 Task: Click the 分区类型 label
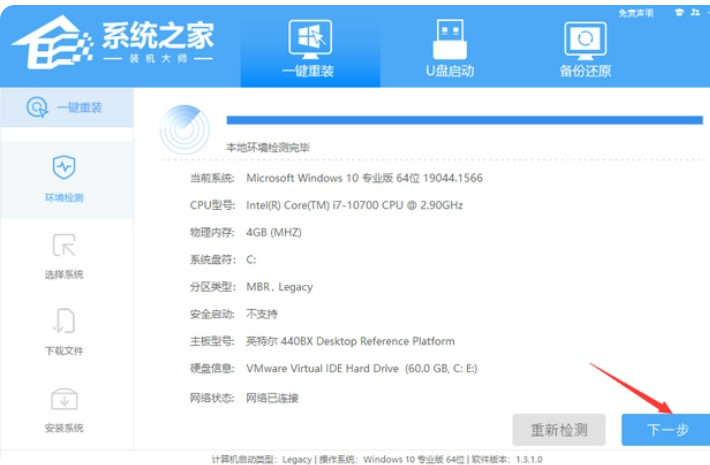(212, 287)
